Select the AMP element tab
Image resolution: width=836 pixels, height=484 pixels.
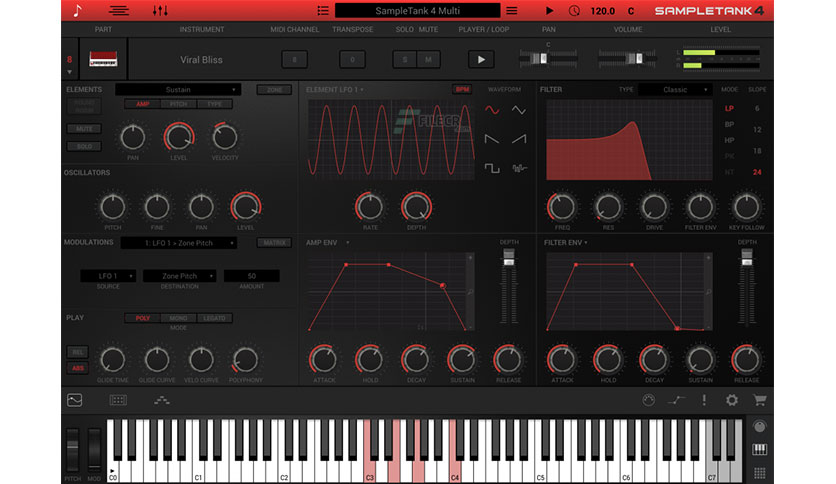coord(142,104)
